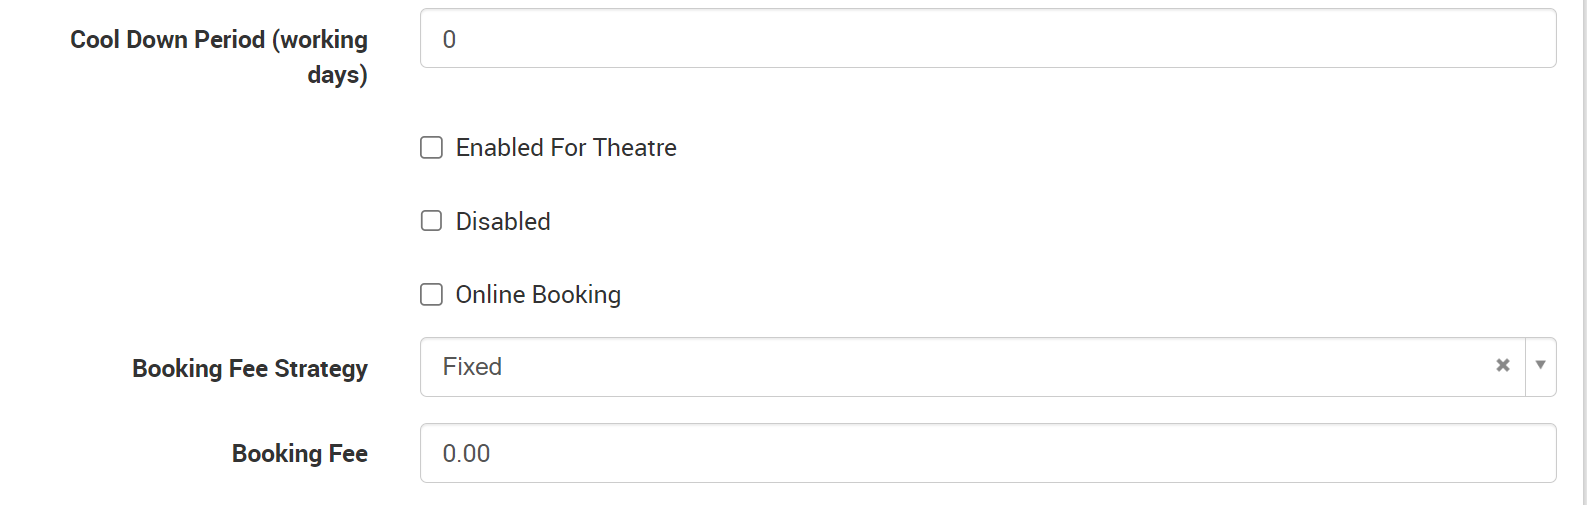The height and width of the screenshot is (505, 1587).
Task: Click the Booking Fee Strategy label
Action: click(249, 369)
